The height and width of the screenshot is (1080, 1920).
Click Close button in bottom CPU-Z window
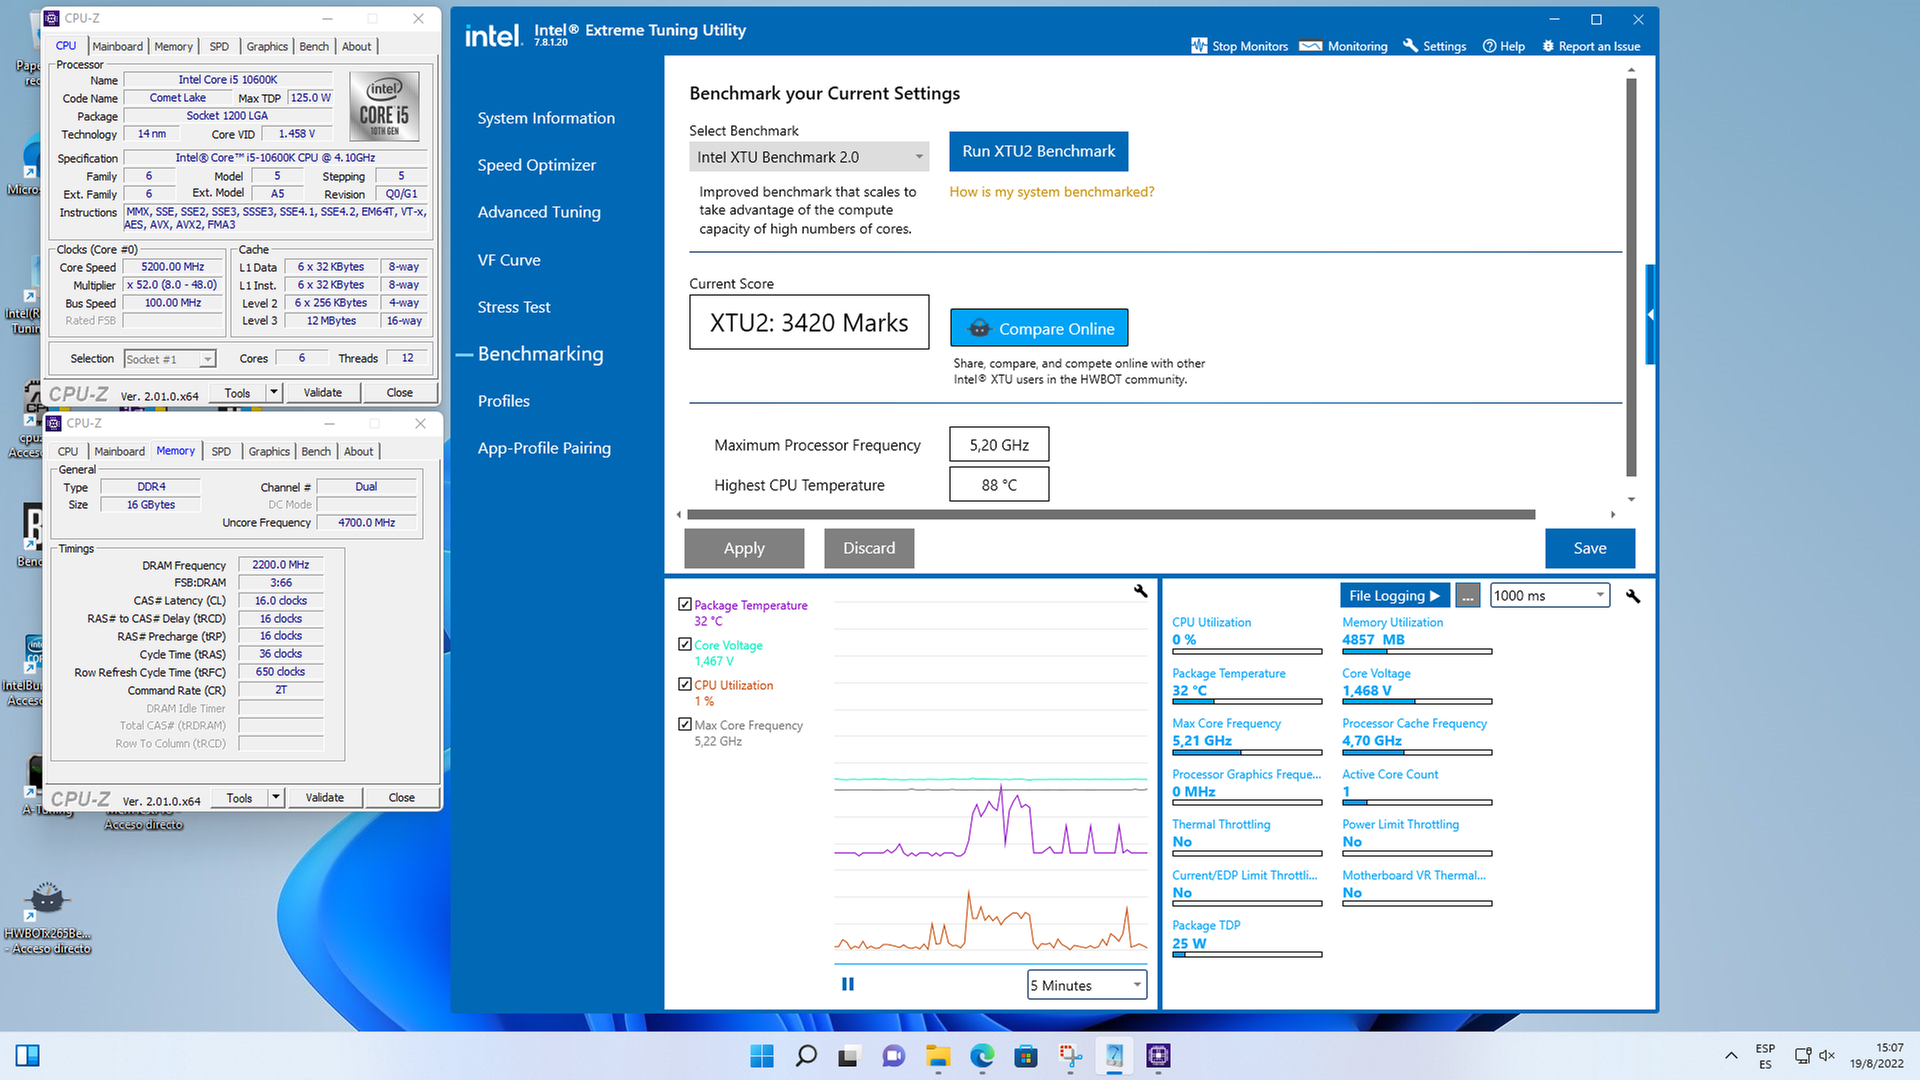(402, 798)
